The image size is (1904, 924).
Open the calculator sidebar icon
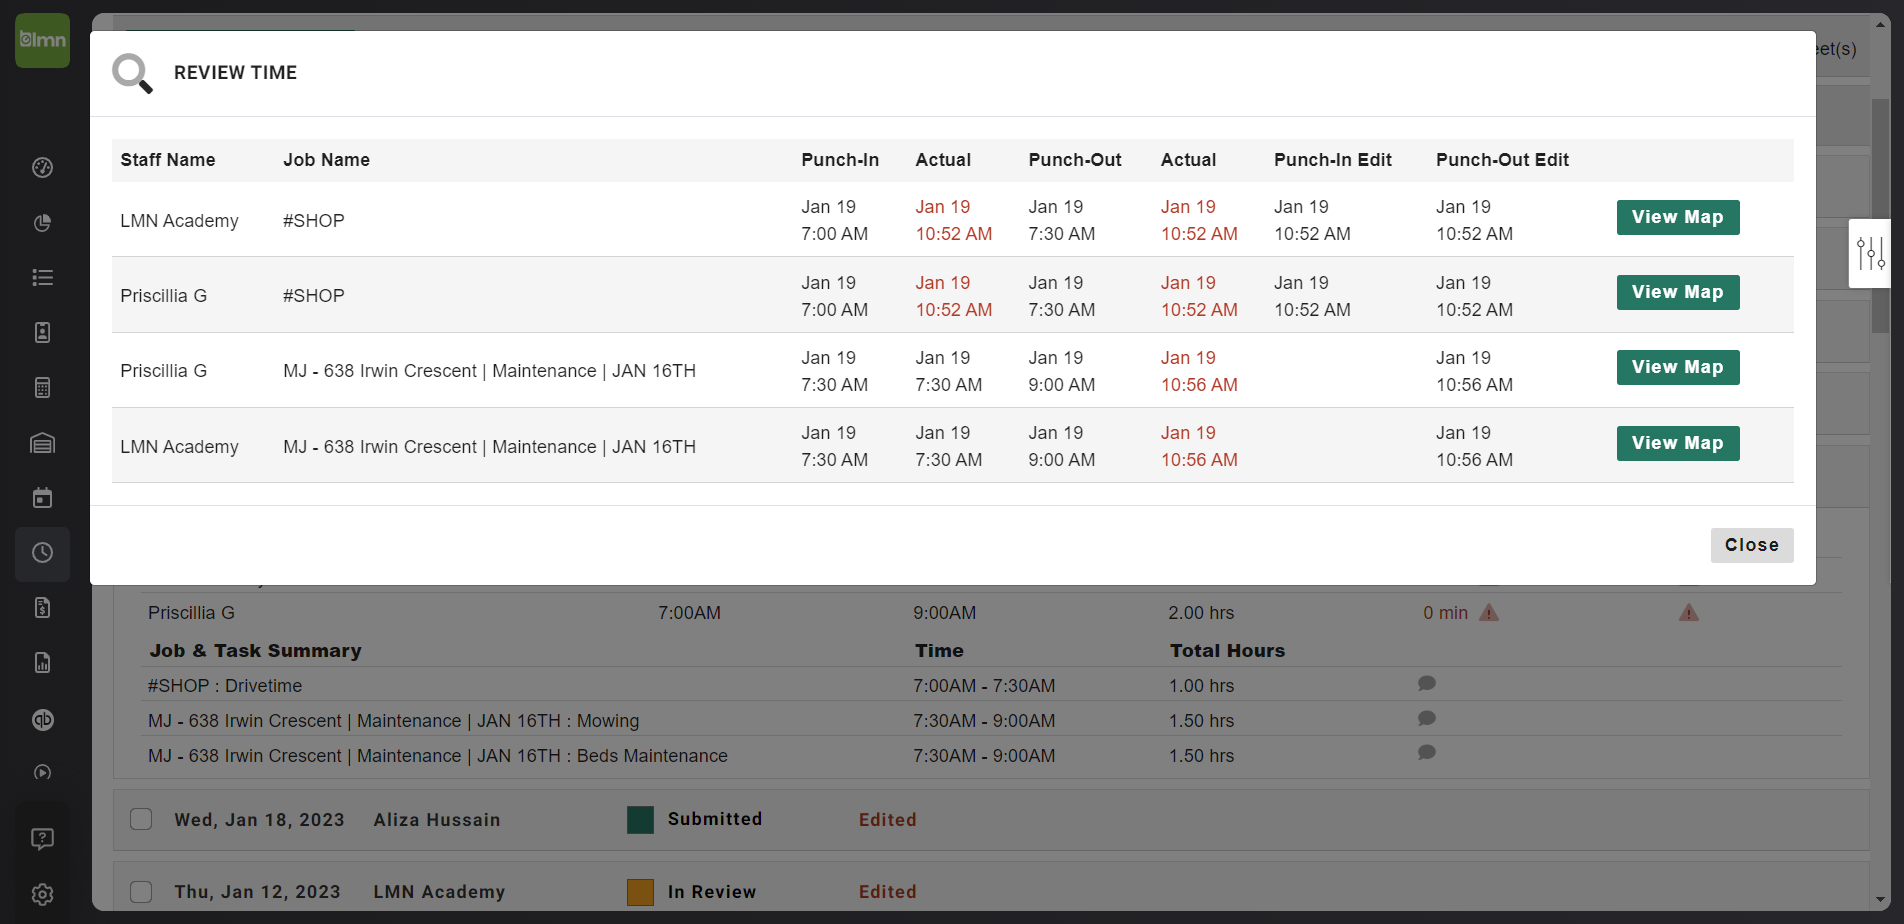pyautogui.click(x=42, y=387)
